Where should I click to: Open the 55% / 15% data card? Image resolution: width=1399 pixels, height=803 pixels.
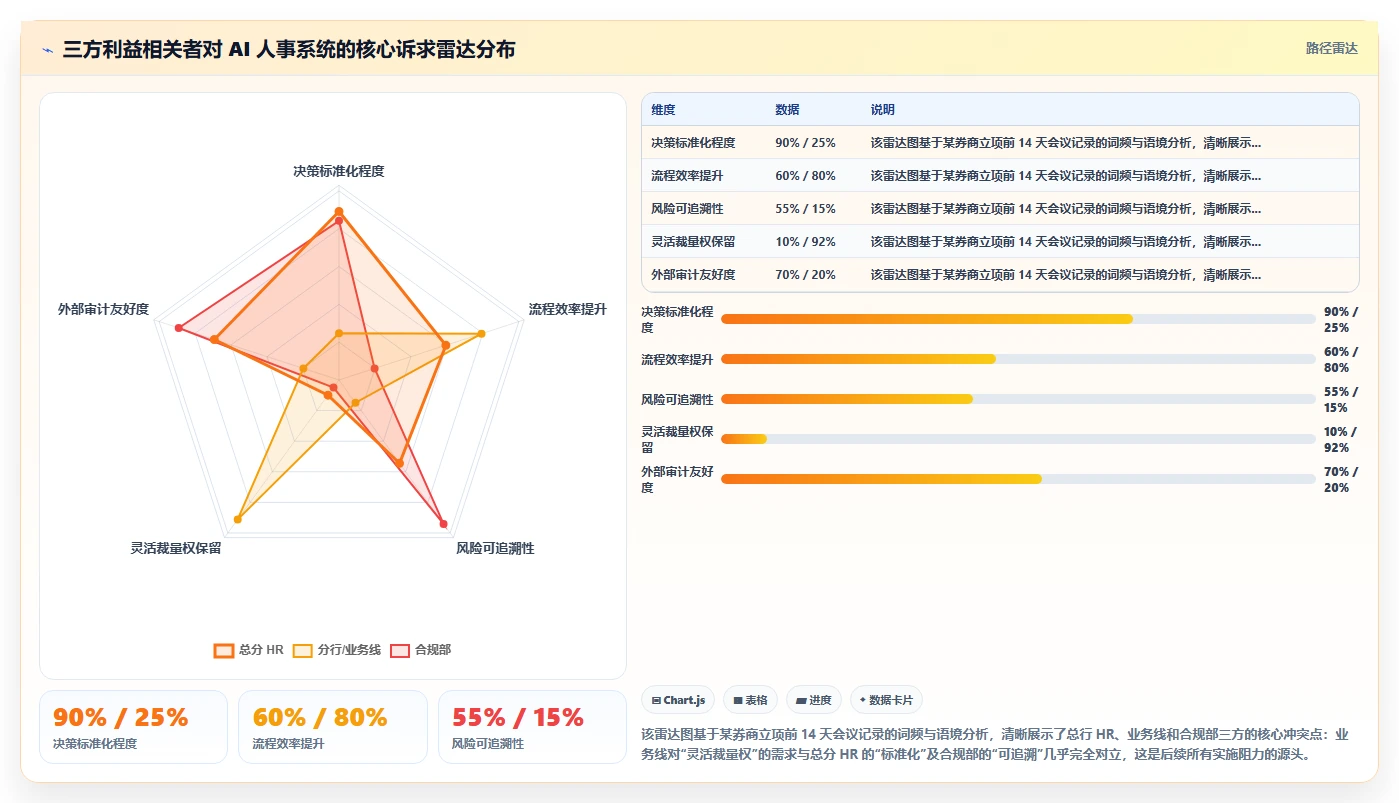tap(532, 727)
